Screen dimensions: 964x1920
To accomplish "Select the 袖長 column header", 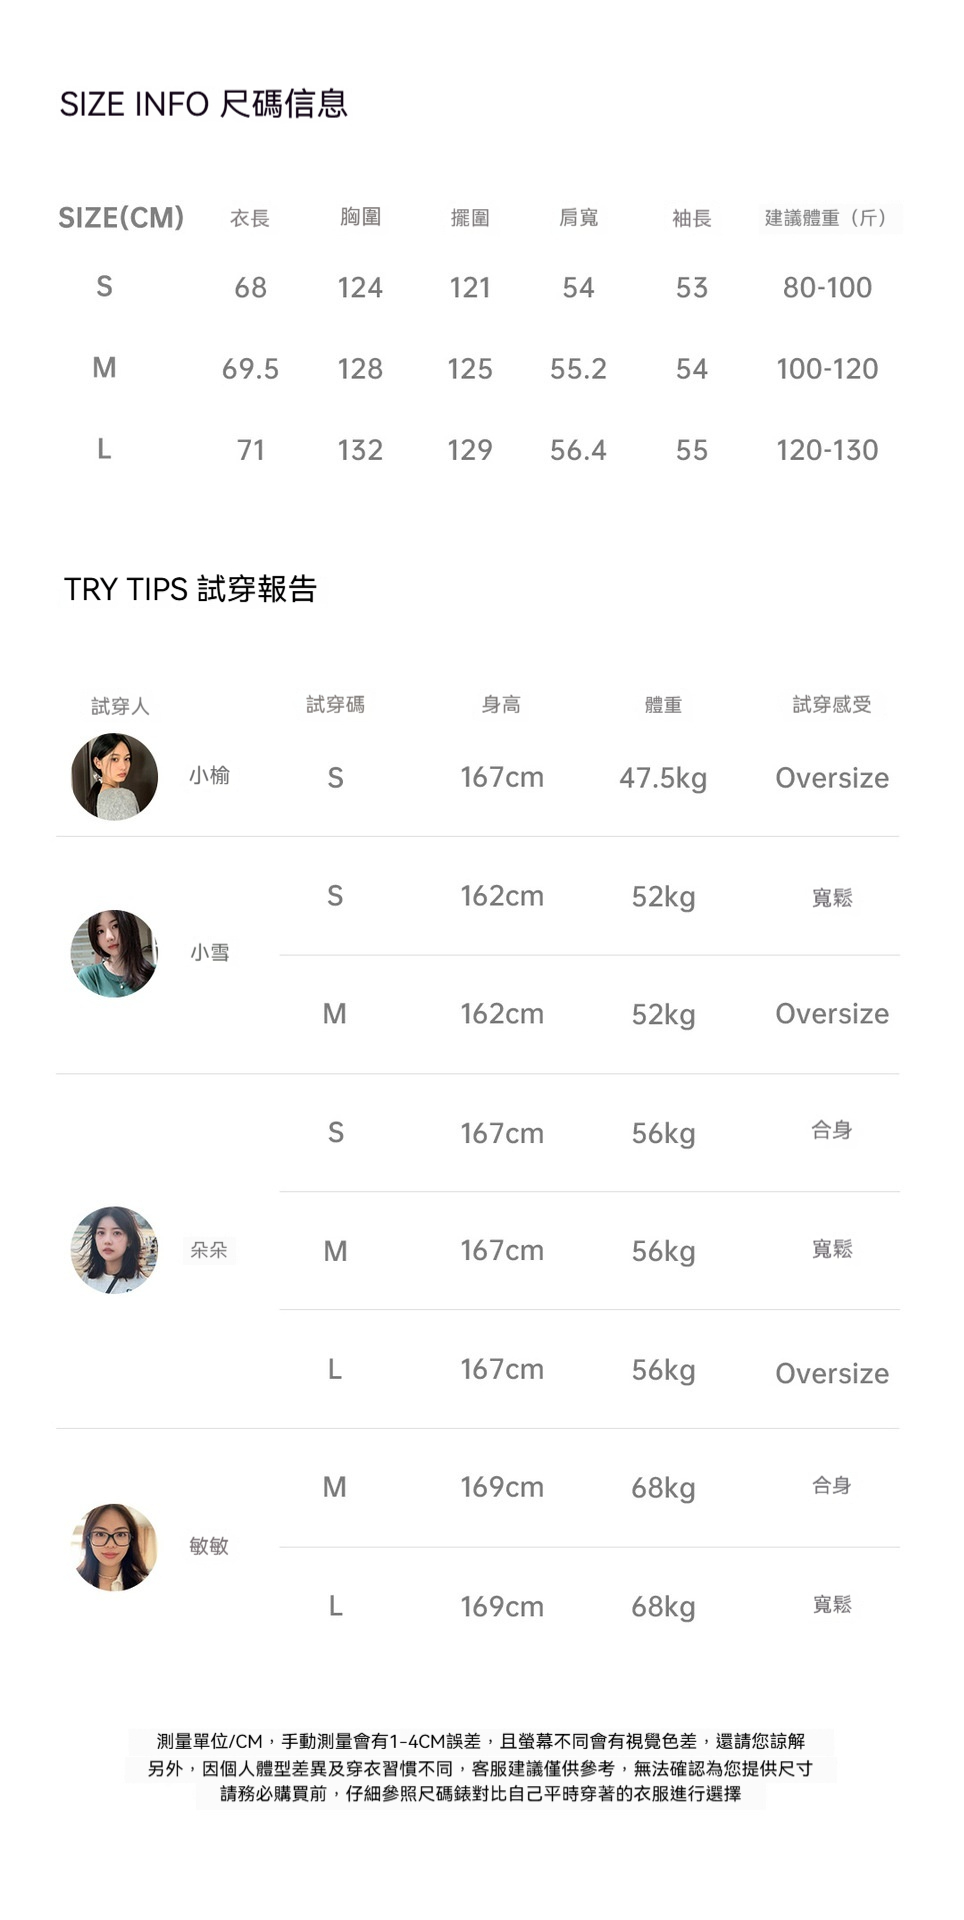I will [x=691, y=218].
